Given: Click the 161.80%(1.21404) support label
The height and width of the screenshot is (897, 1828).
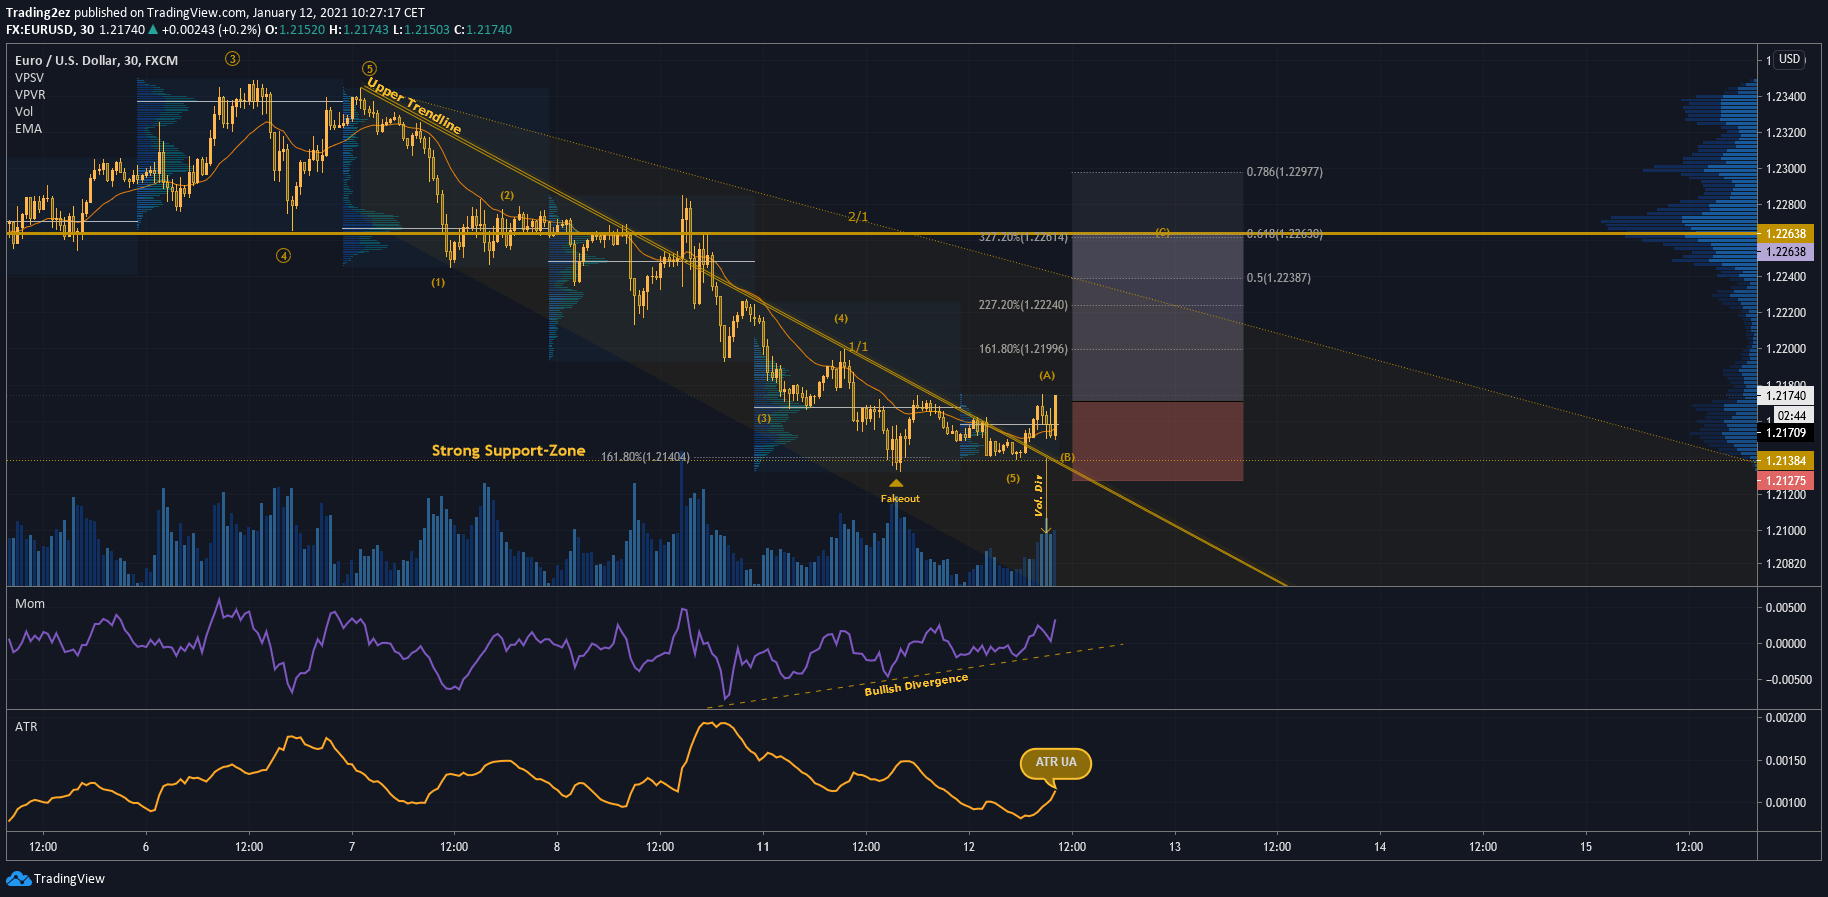Looking at the screenshot, I should [645, 457].
